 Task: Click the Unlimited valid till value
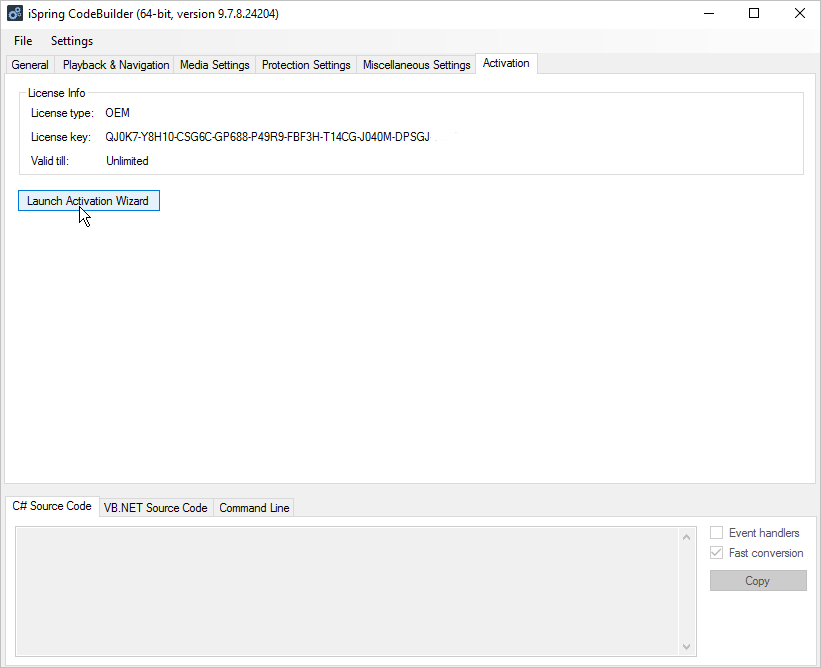(x=127, y=161)
